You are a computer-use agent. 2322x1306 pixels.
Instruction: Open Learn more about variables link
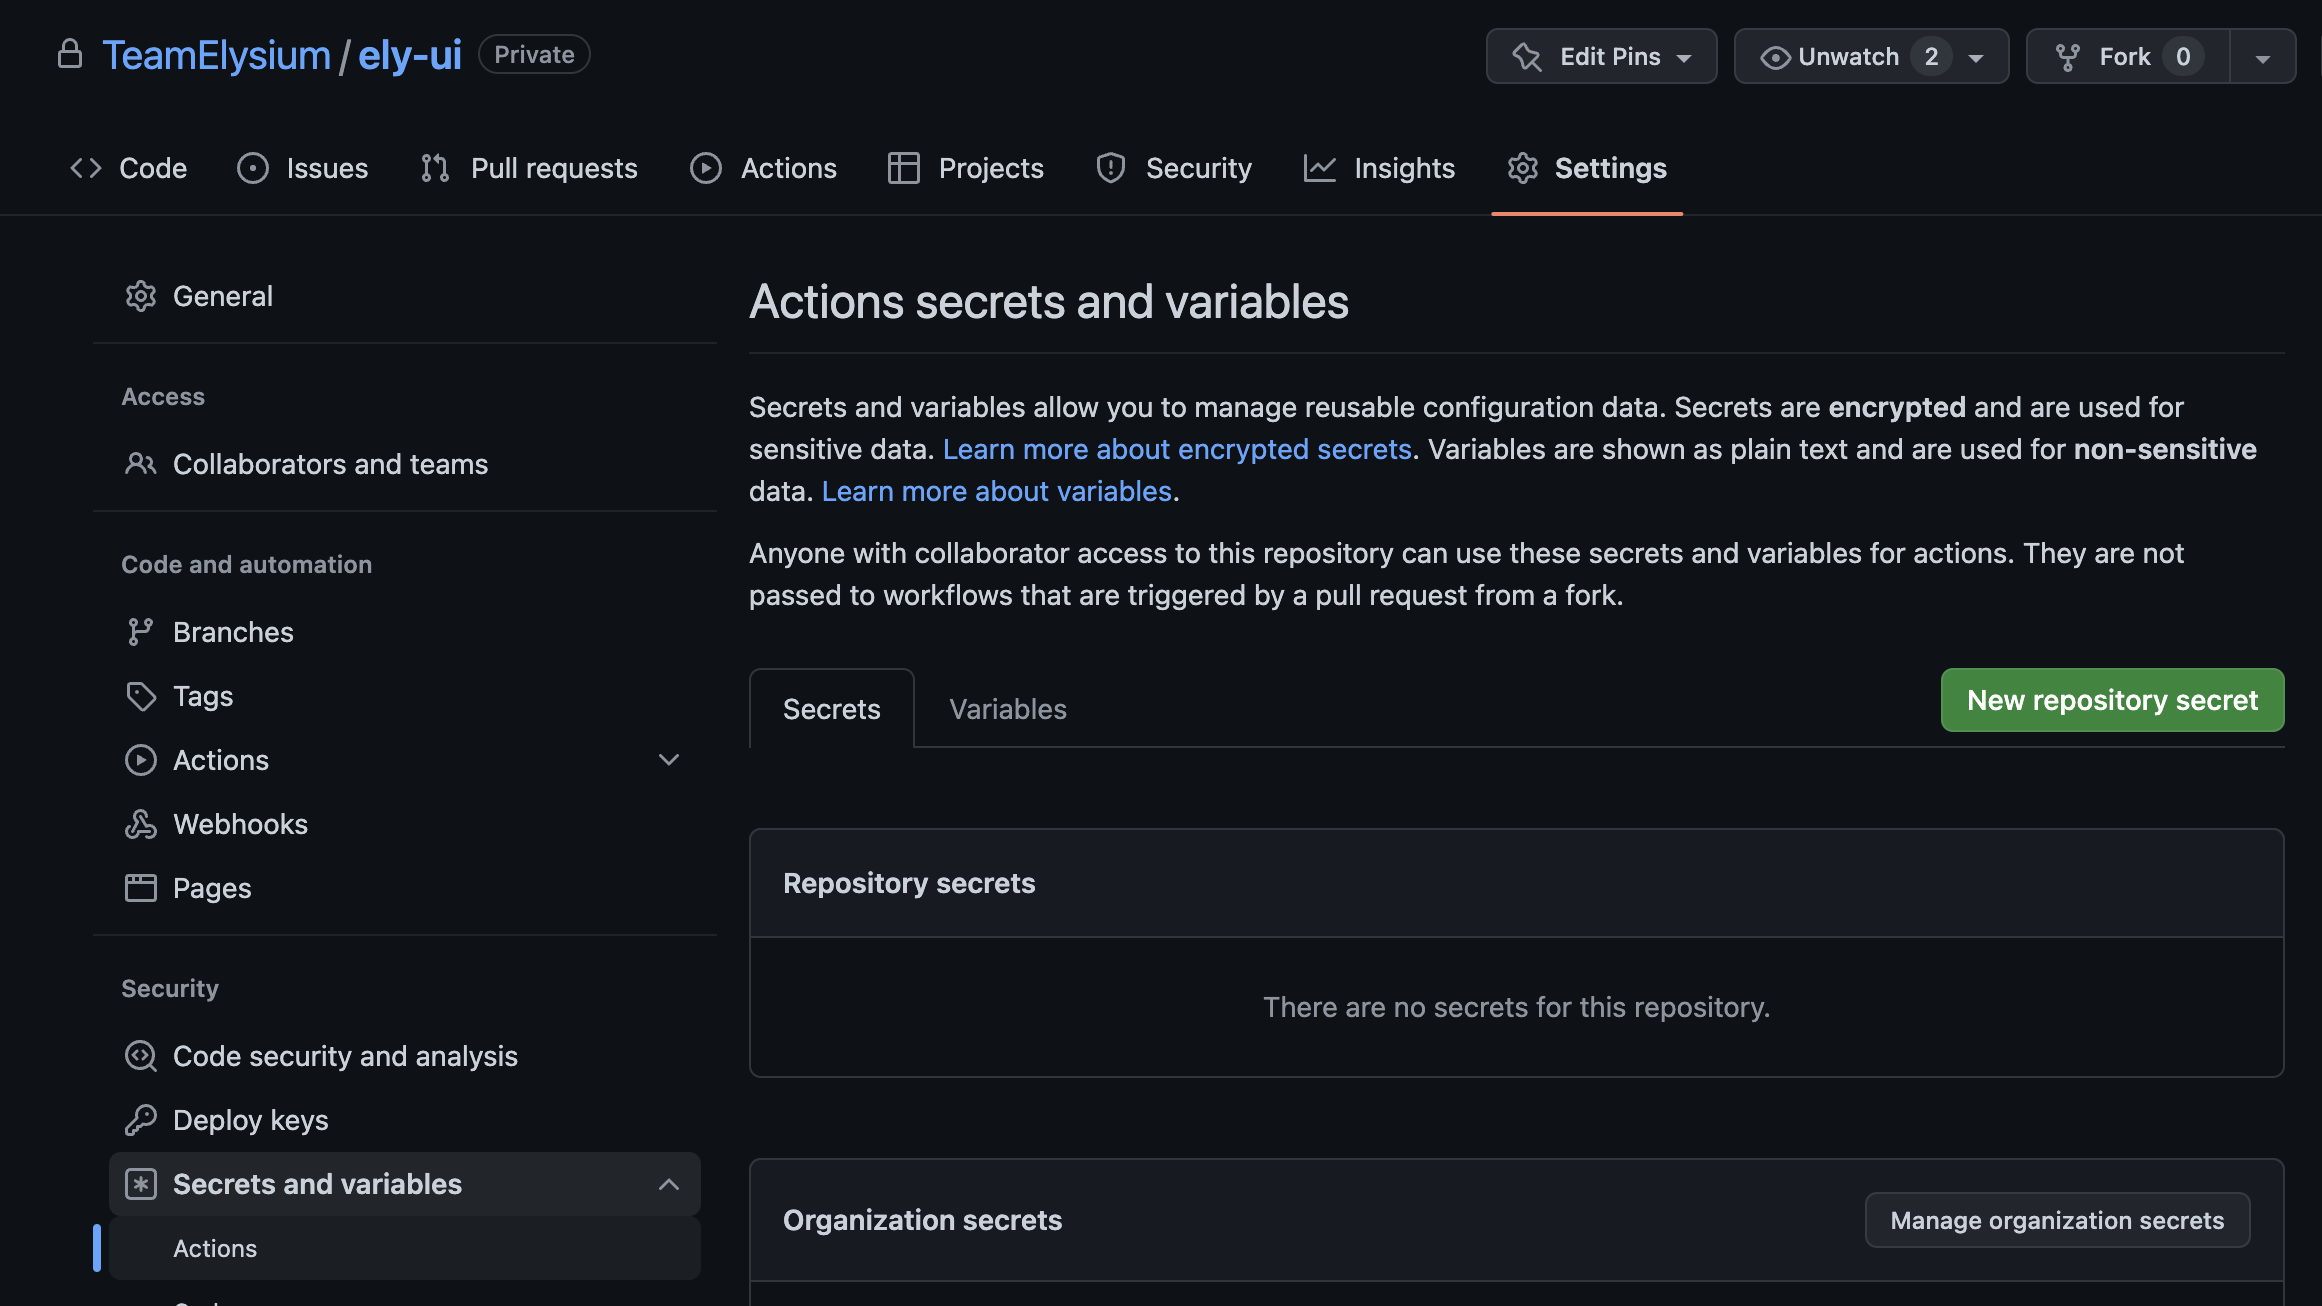997,491
